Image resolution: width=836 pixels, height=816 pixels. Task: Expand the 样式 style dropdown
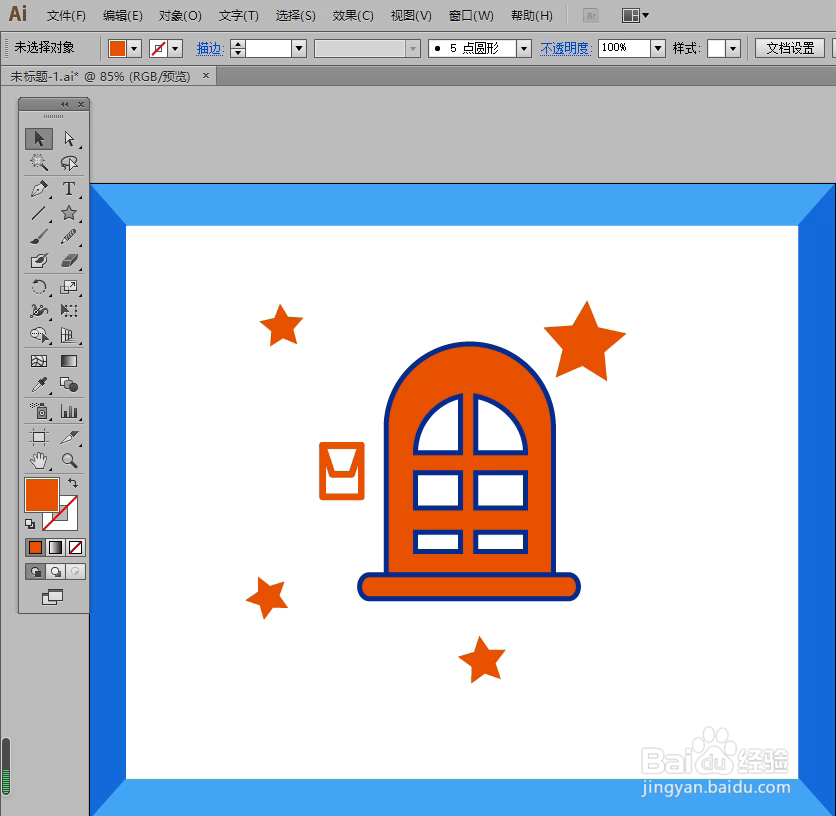pos(733,49)
